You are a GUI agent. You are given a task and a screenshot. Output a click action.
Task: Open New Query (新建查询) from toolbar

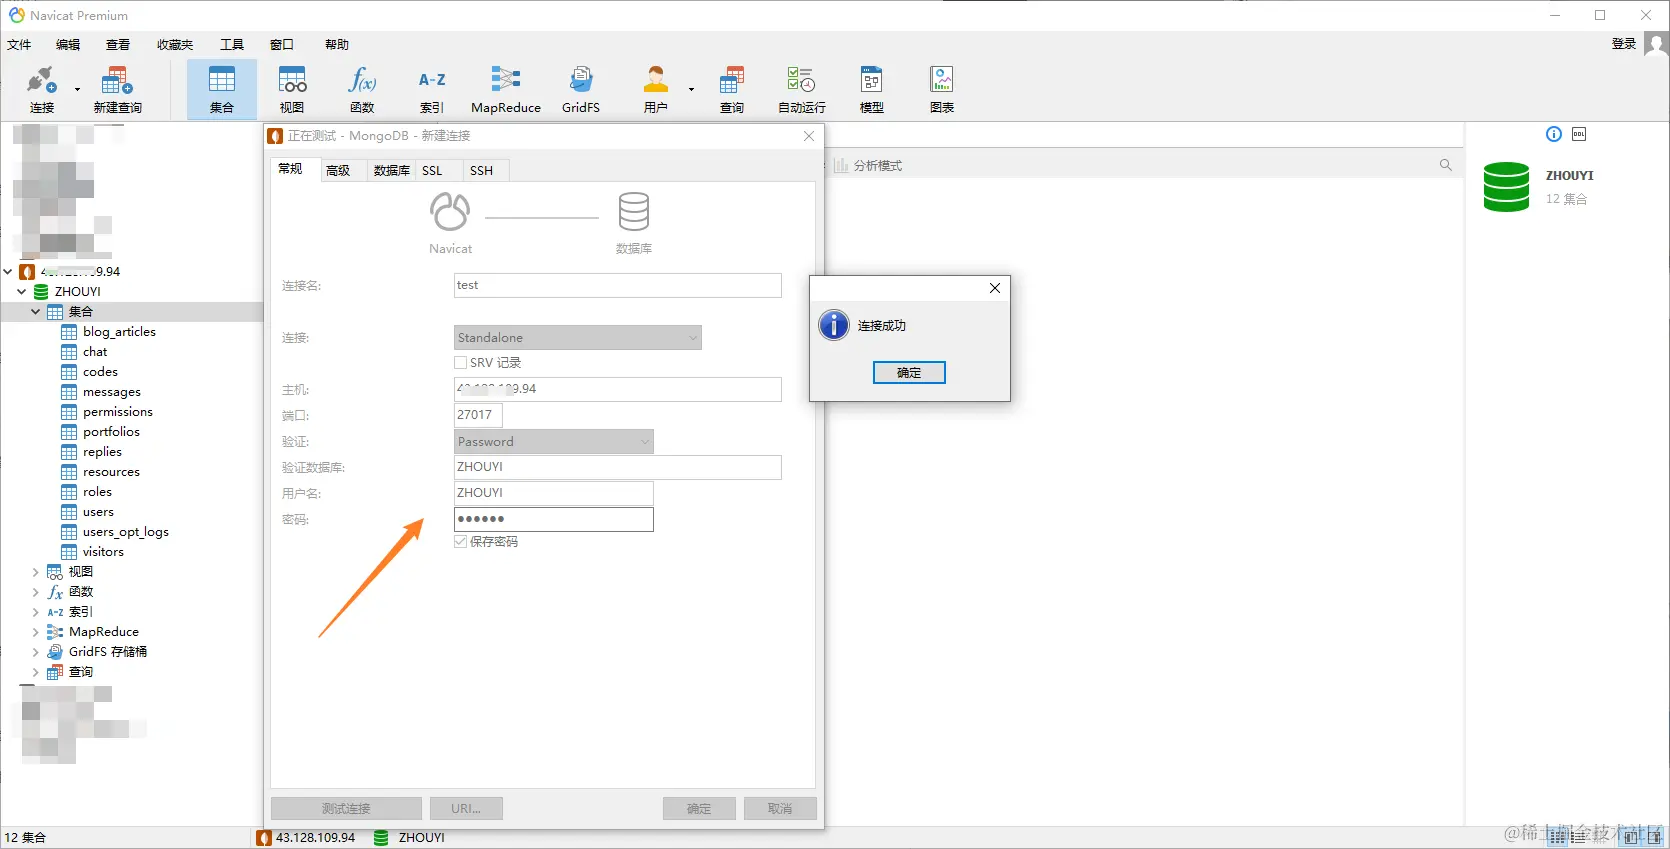117,90
